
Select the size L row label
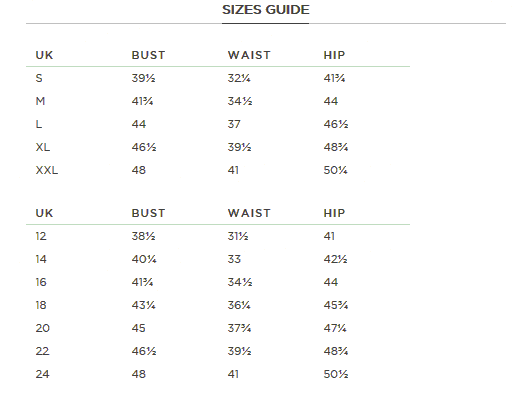39,124
